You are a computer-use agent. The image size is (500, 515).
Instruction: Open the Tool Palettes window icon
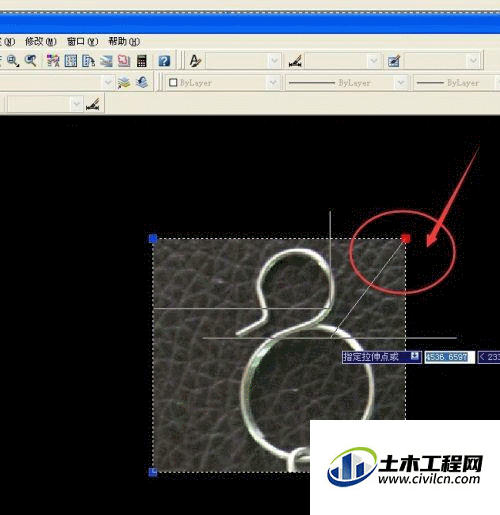pos(88,61)
